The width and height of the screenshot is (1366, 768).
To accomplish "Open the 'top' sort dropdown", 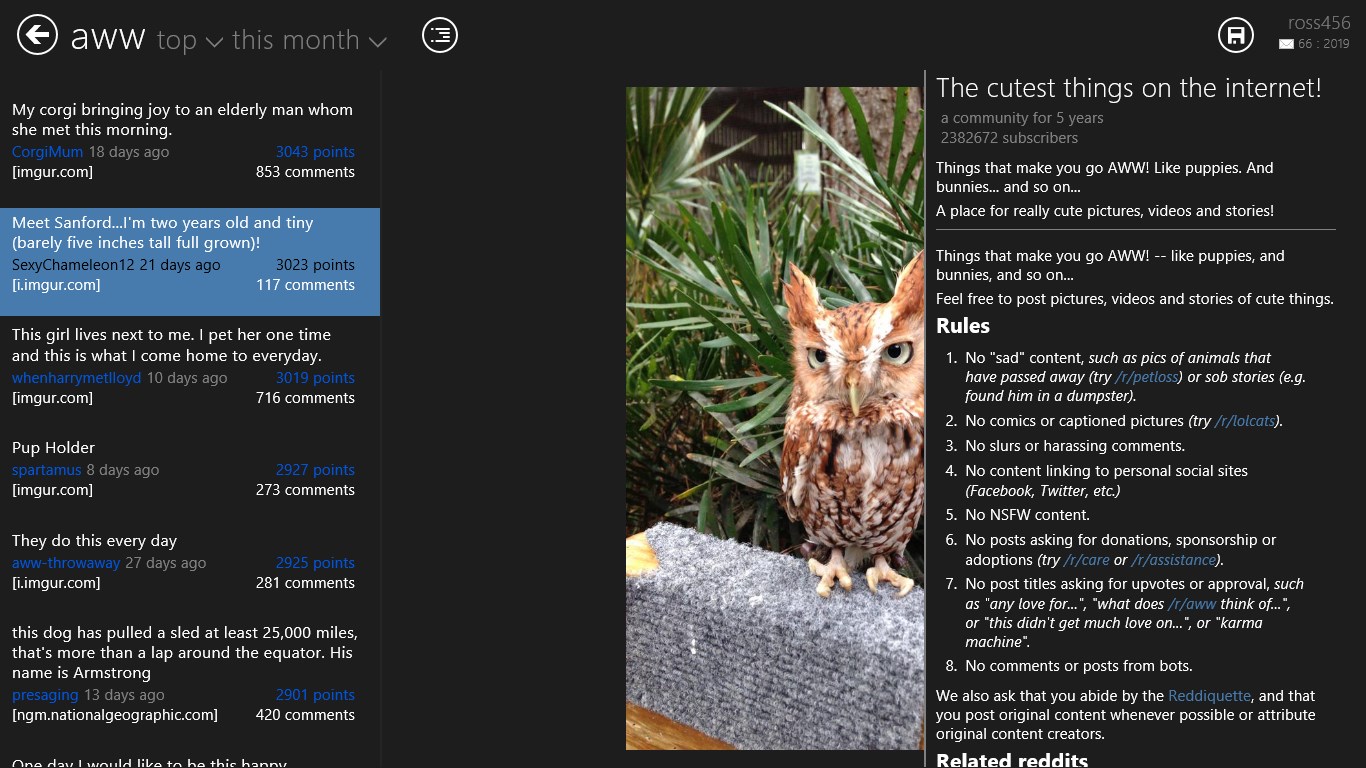I will tap(190, 40).
